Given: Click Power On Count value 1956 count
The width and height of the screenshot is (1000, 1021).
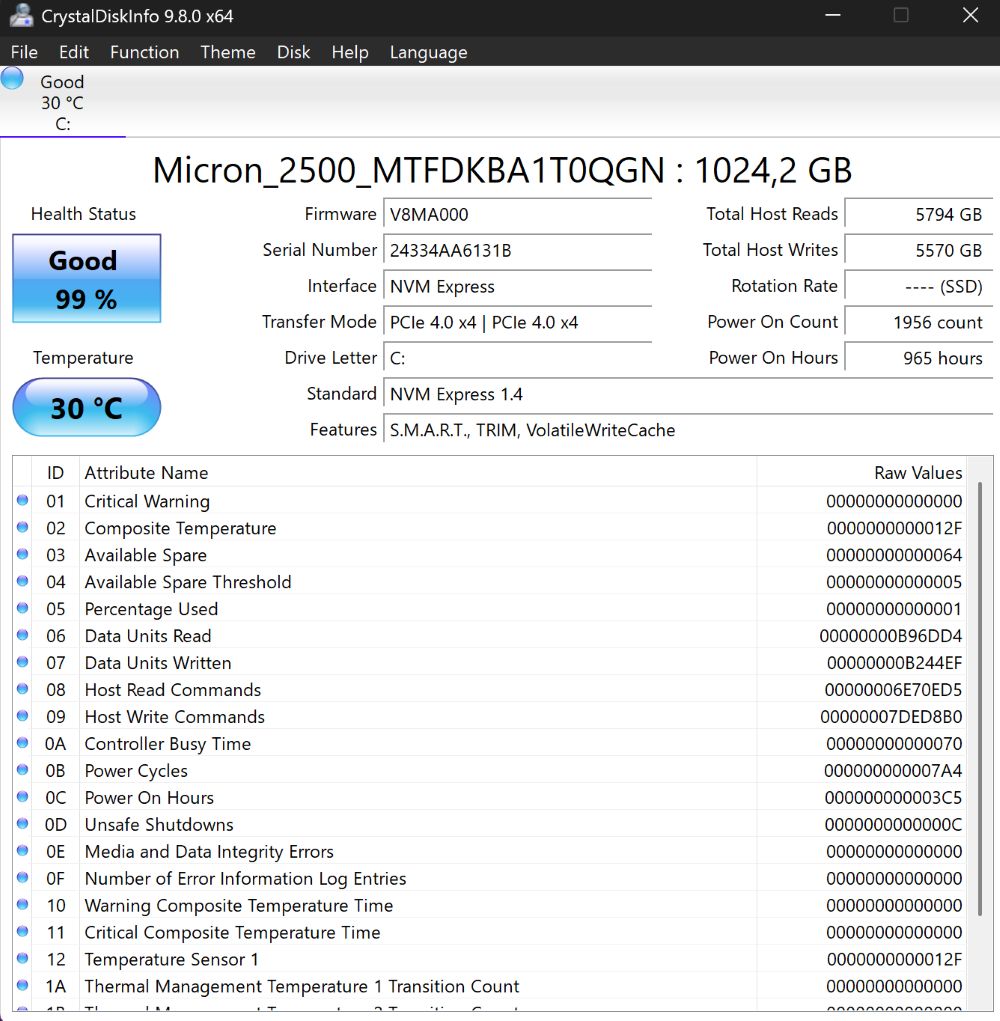Looking at the screenshot, I should point(919,322).
